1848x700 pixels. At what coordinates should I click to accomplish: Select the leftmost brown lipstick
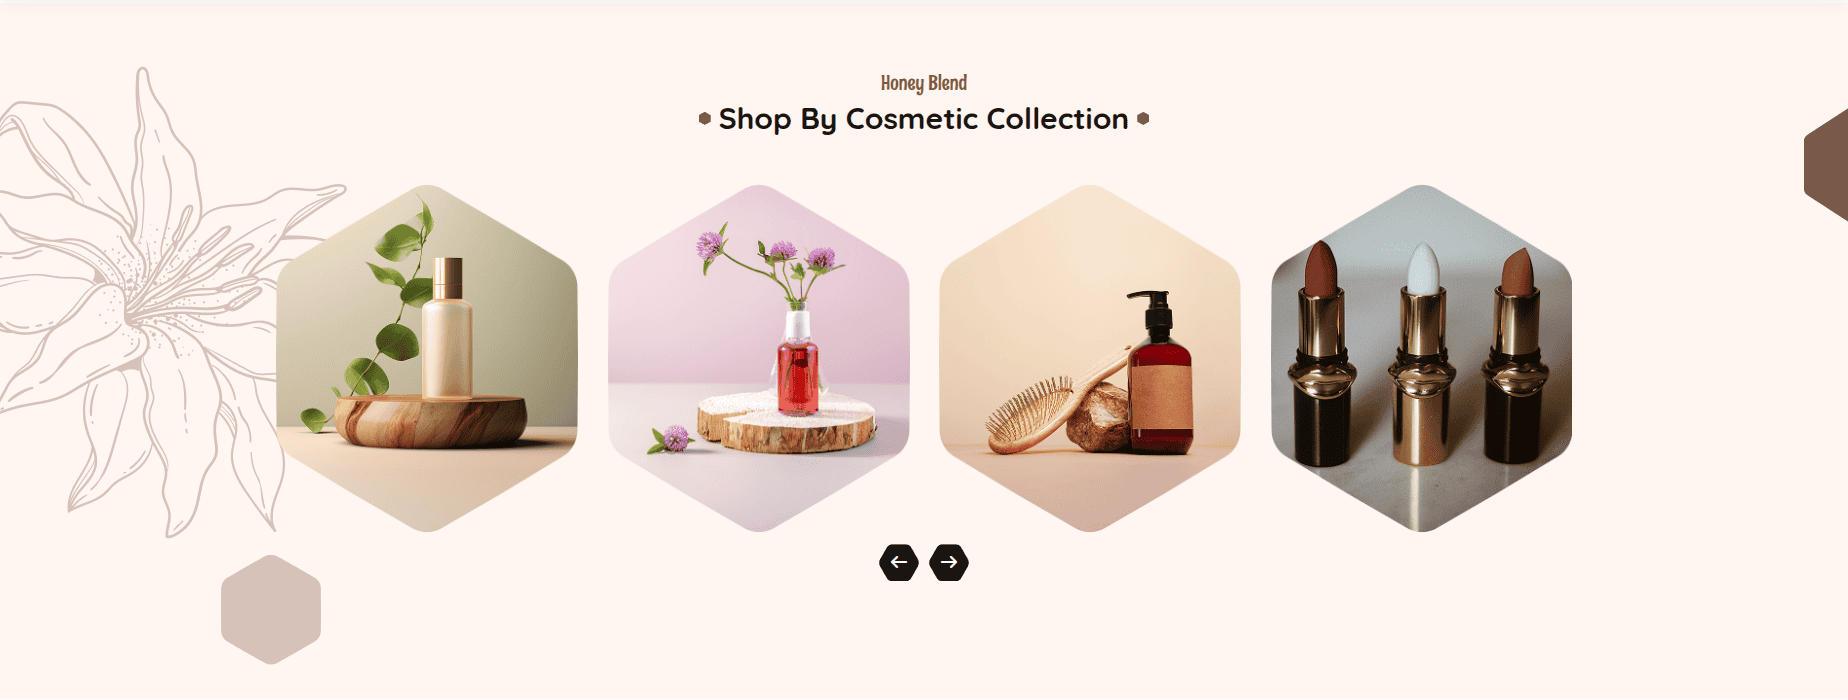(x=1322, y=355)
